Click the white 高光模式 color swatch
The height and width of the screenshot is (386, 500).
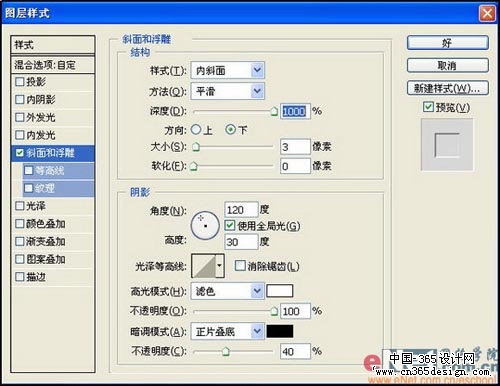click(x=280, y=291)
